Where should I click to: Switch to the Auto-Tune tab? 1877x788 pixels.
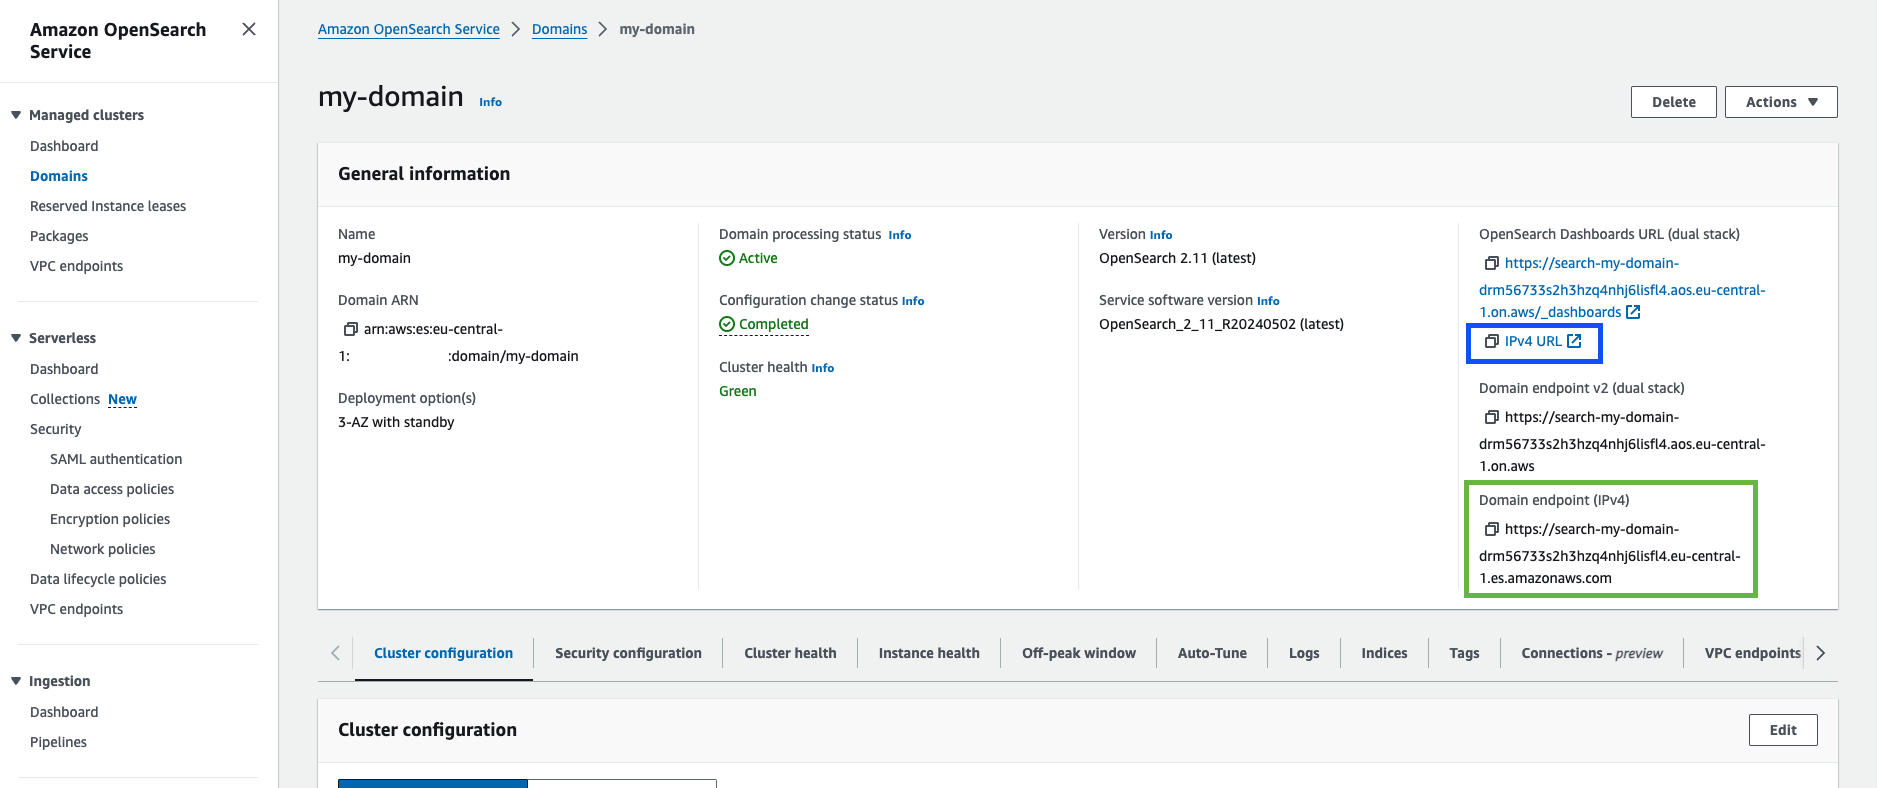click(1212, 653)
